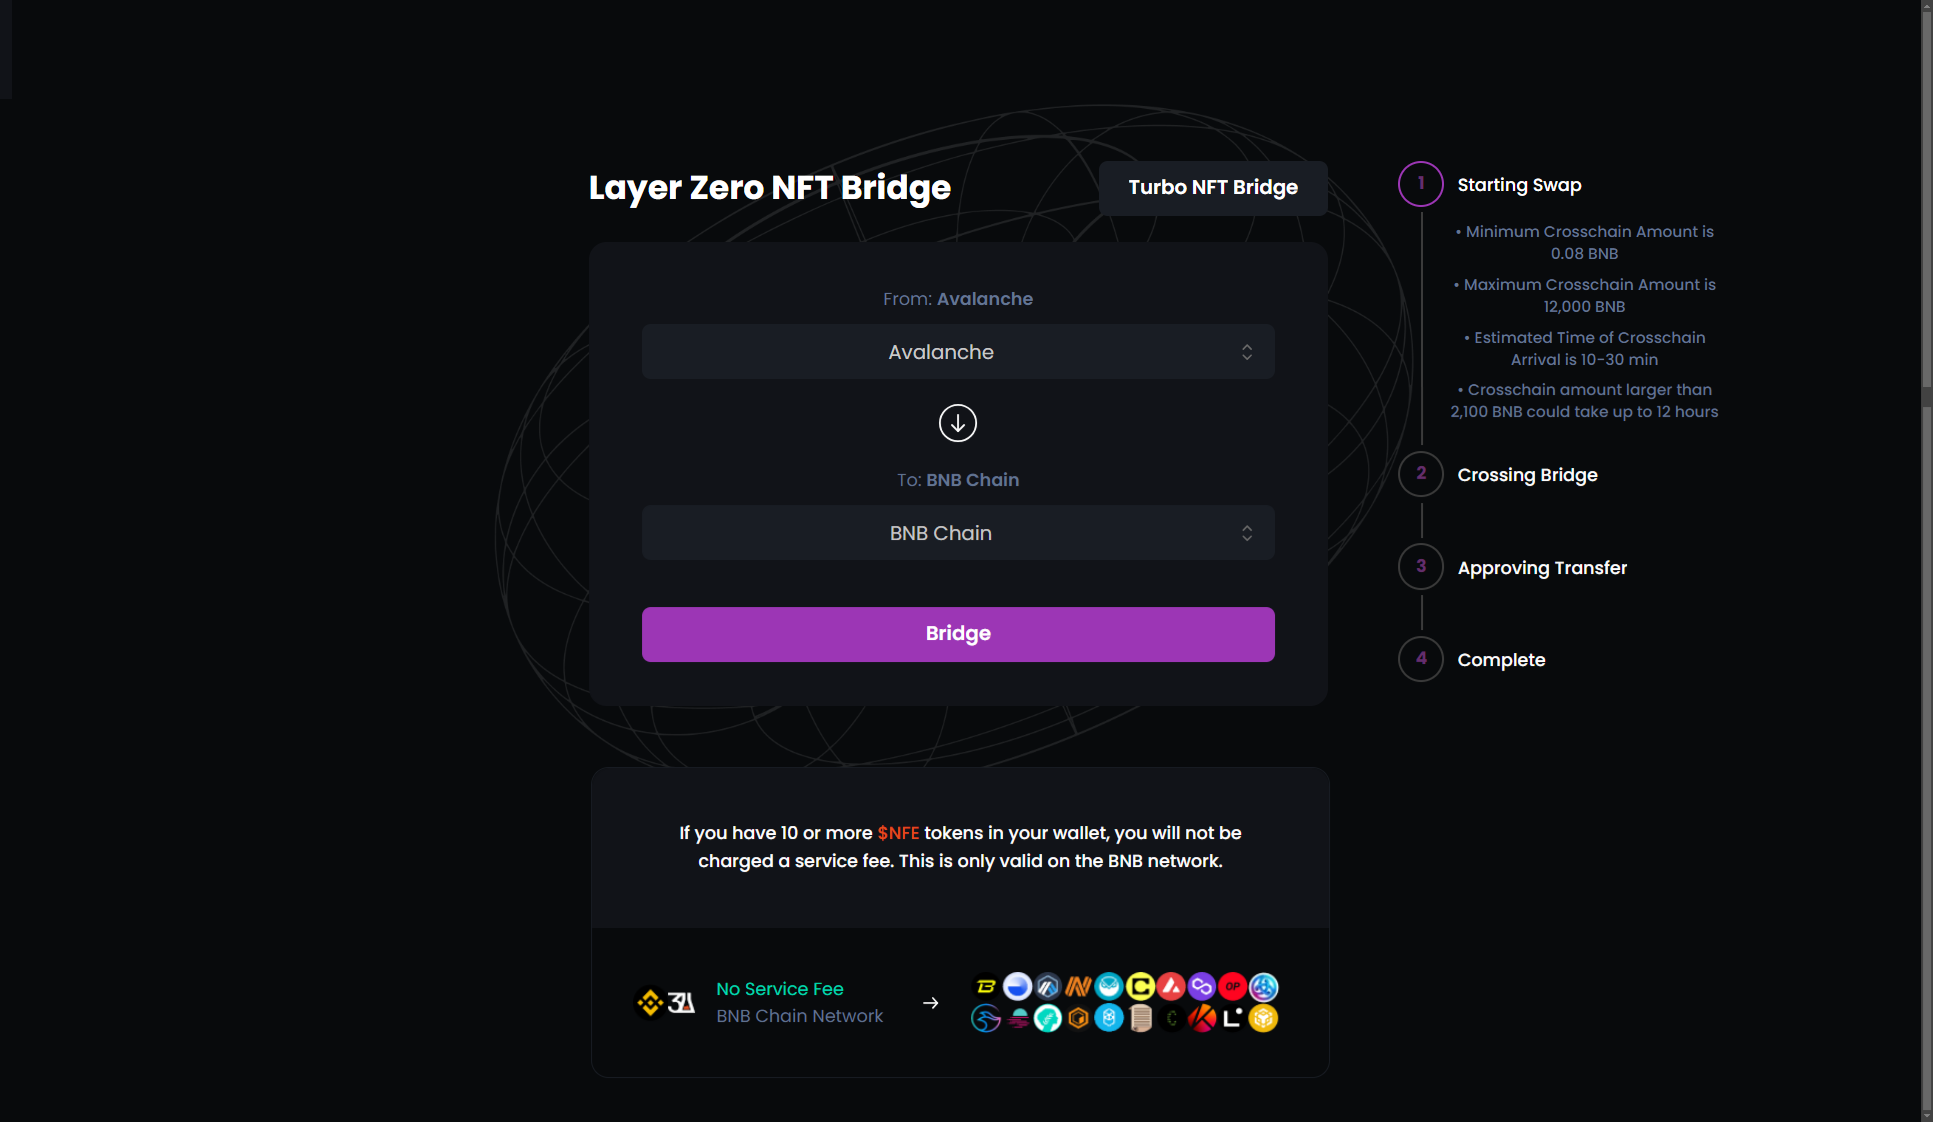Select the purple Polygon network icon
This screenshot has height=1122, width=1933.
[1201, 987]
